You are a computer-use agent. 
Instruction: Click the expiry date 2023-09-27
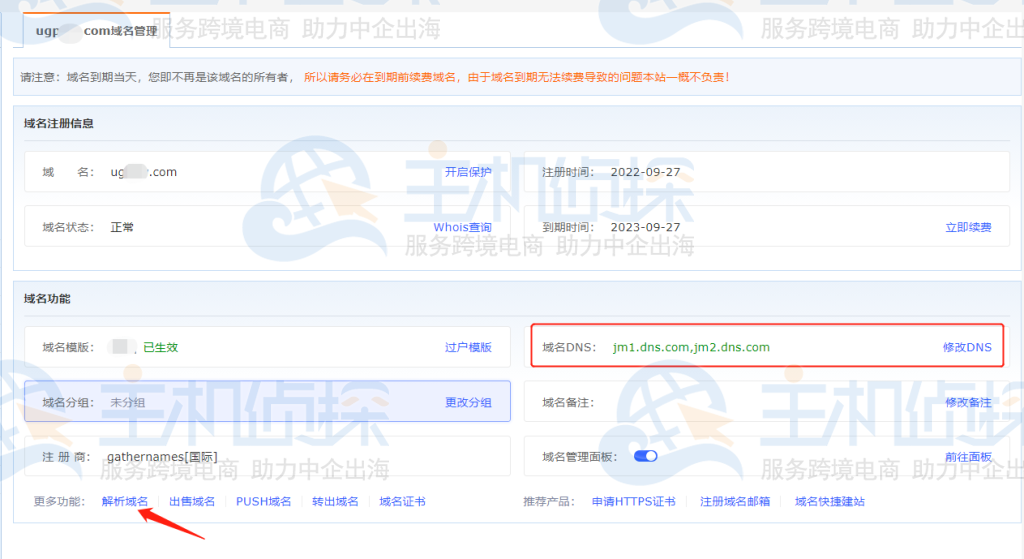[x=645, y=227]
